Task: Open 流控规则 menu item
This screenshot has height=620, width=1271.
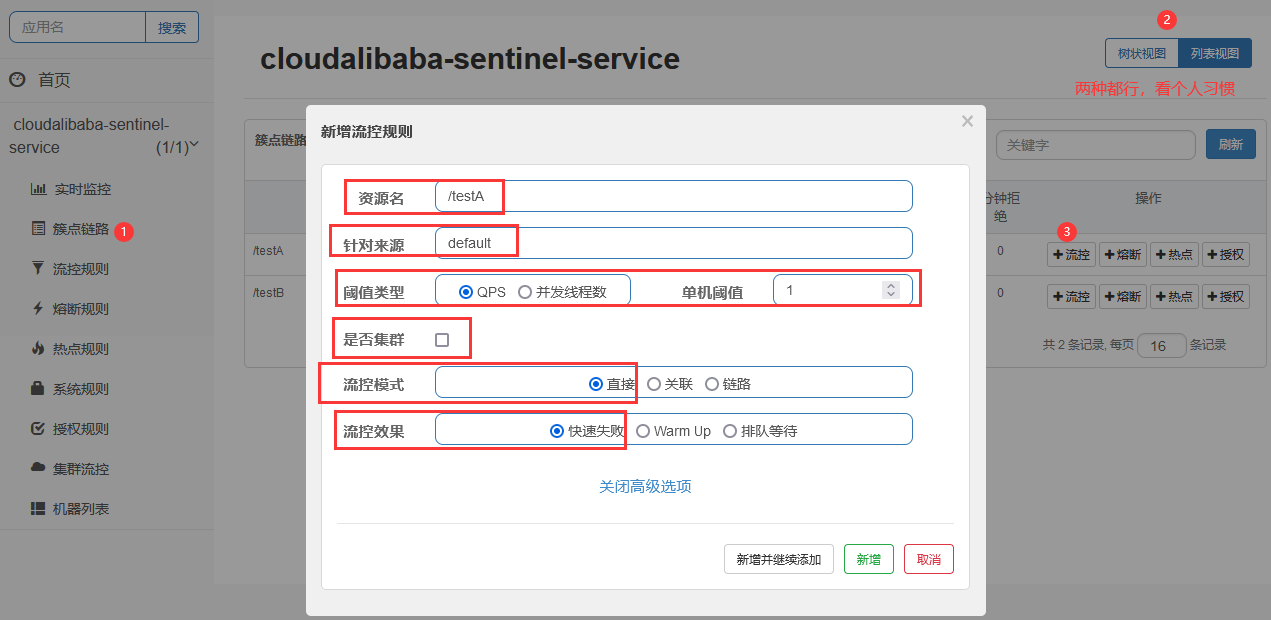Action: coord(81,269)
